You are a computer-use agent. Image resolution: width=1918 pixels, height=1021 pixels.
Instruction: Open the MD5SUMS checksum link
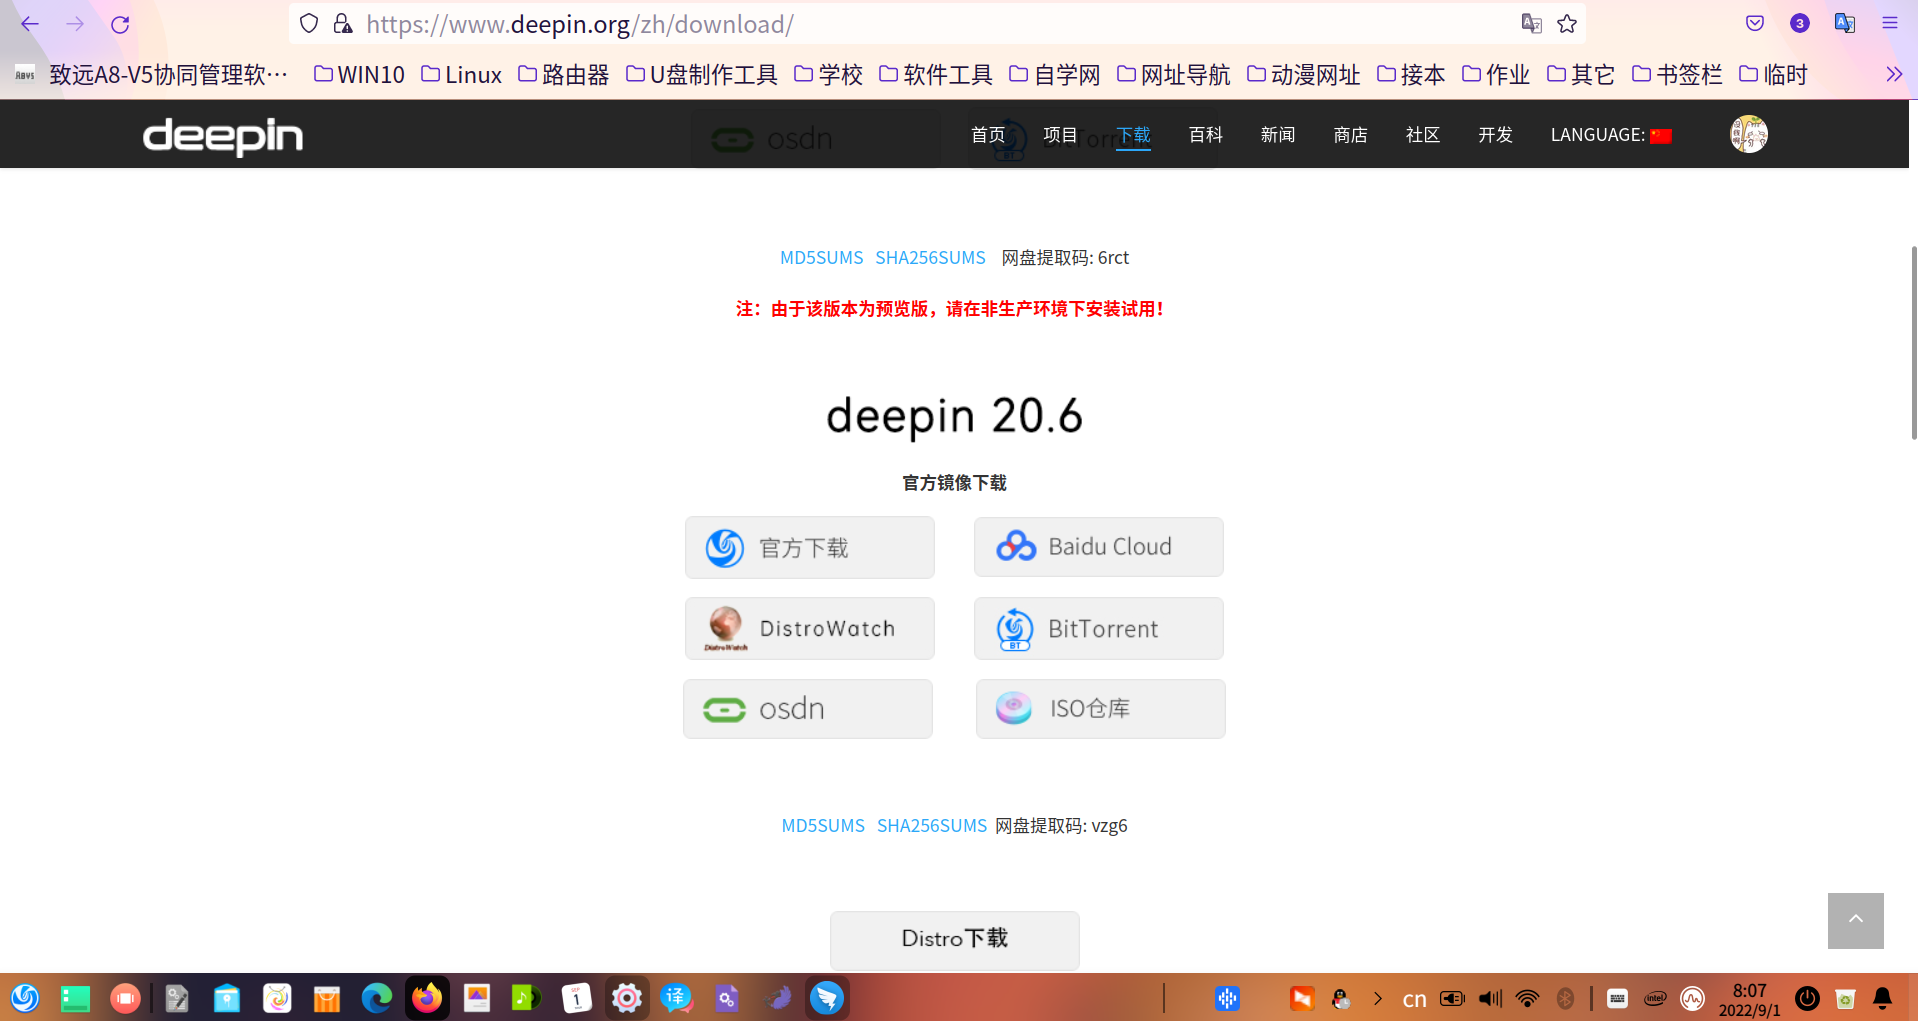pyautogui.click(x=822, y=257)
